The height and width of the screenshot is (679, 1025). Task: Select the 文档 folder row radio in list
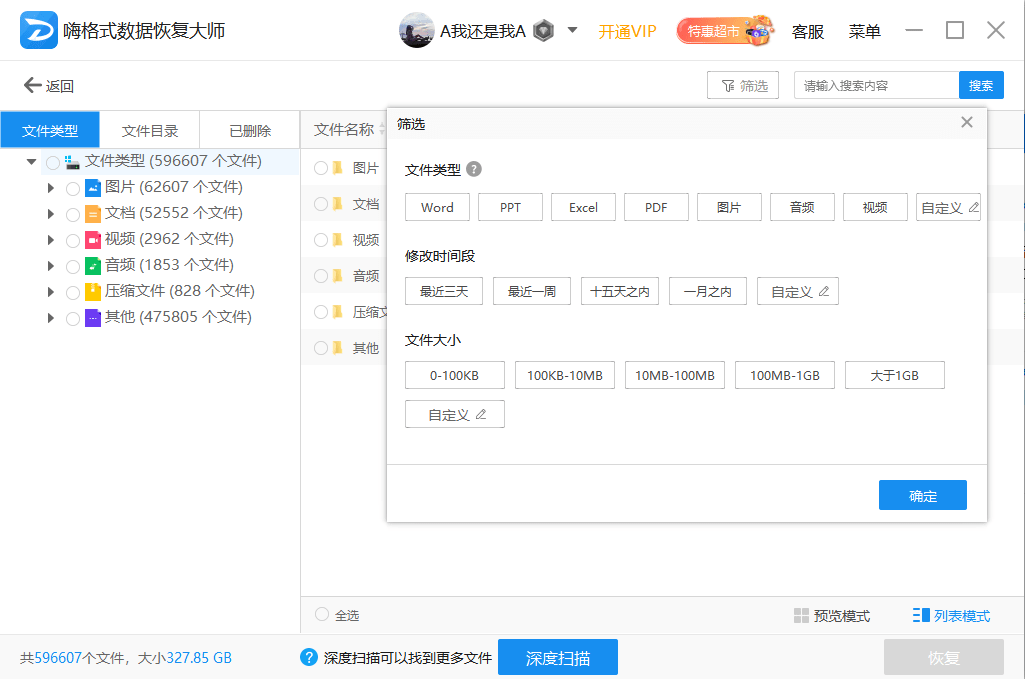point(321,204)
